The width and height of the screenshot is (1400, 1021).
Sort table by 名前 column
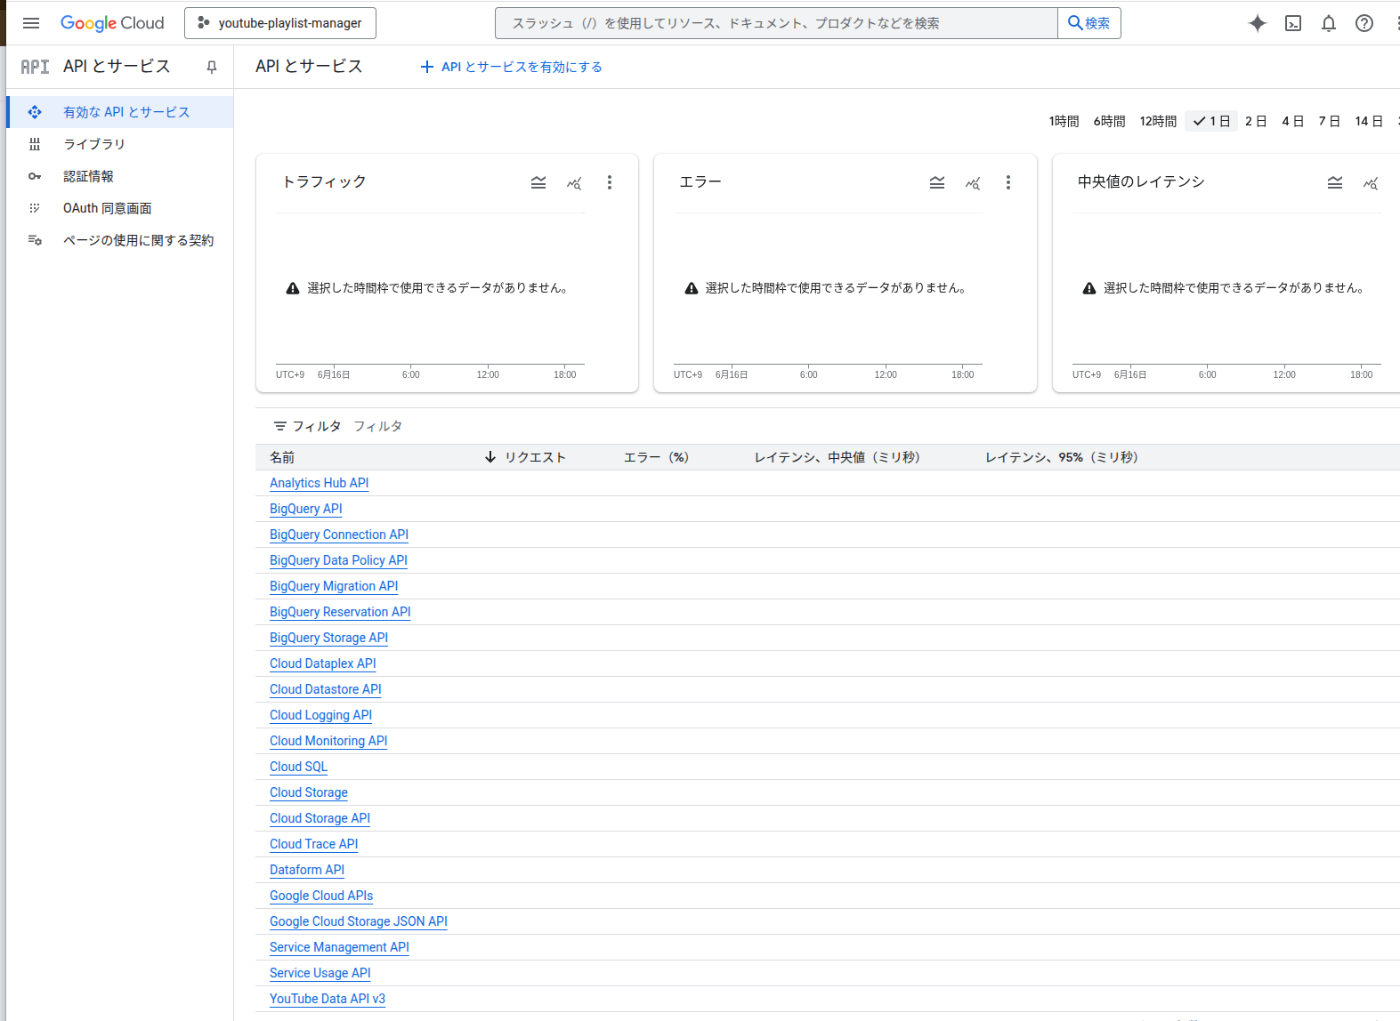point(282,457)
